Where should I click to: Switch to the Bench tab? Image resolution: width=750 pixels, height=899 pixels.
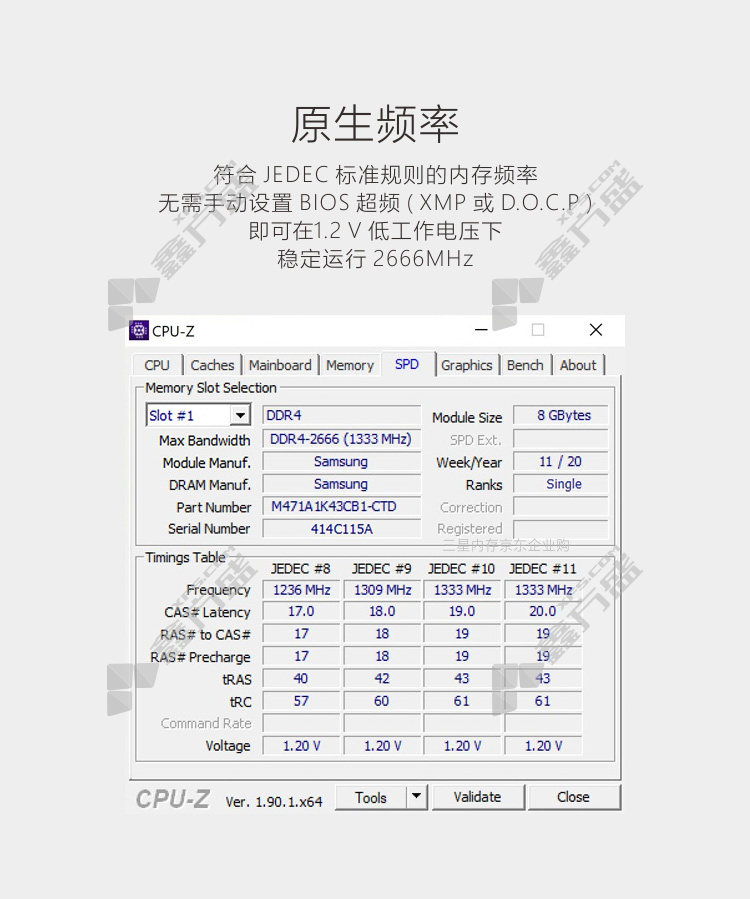click(x=525, y=365)
